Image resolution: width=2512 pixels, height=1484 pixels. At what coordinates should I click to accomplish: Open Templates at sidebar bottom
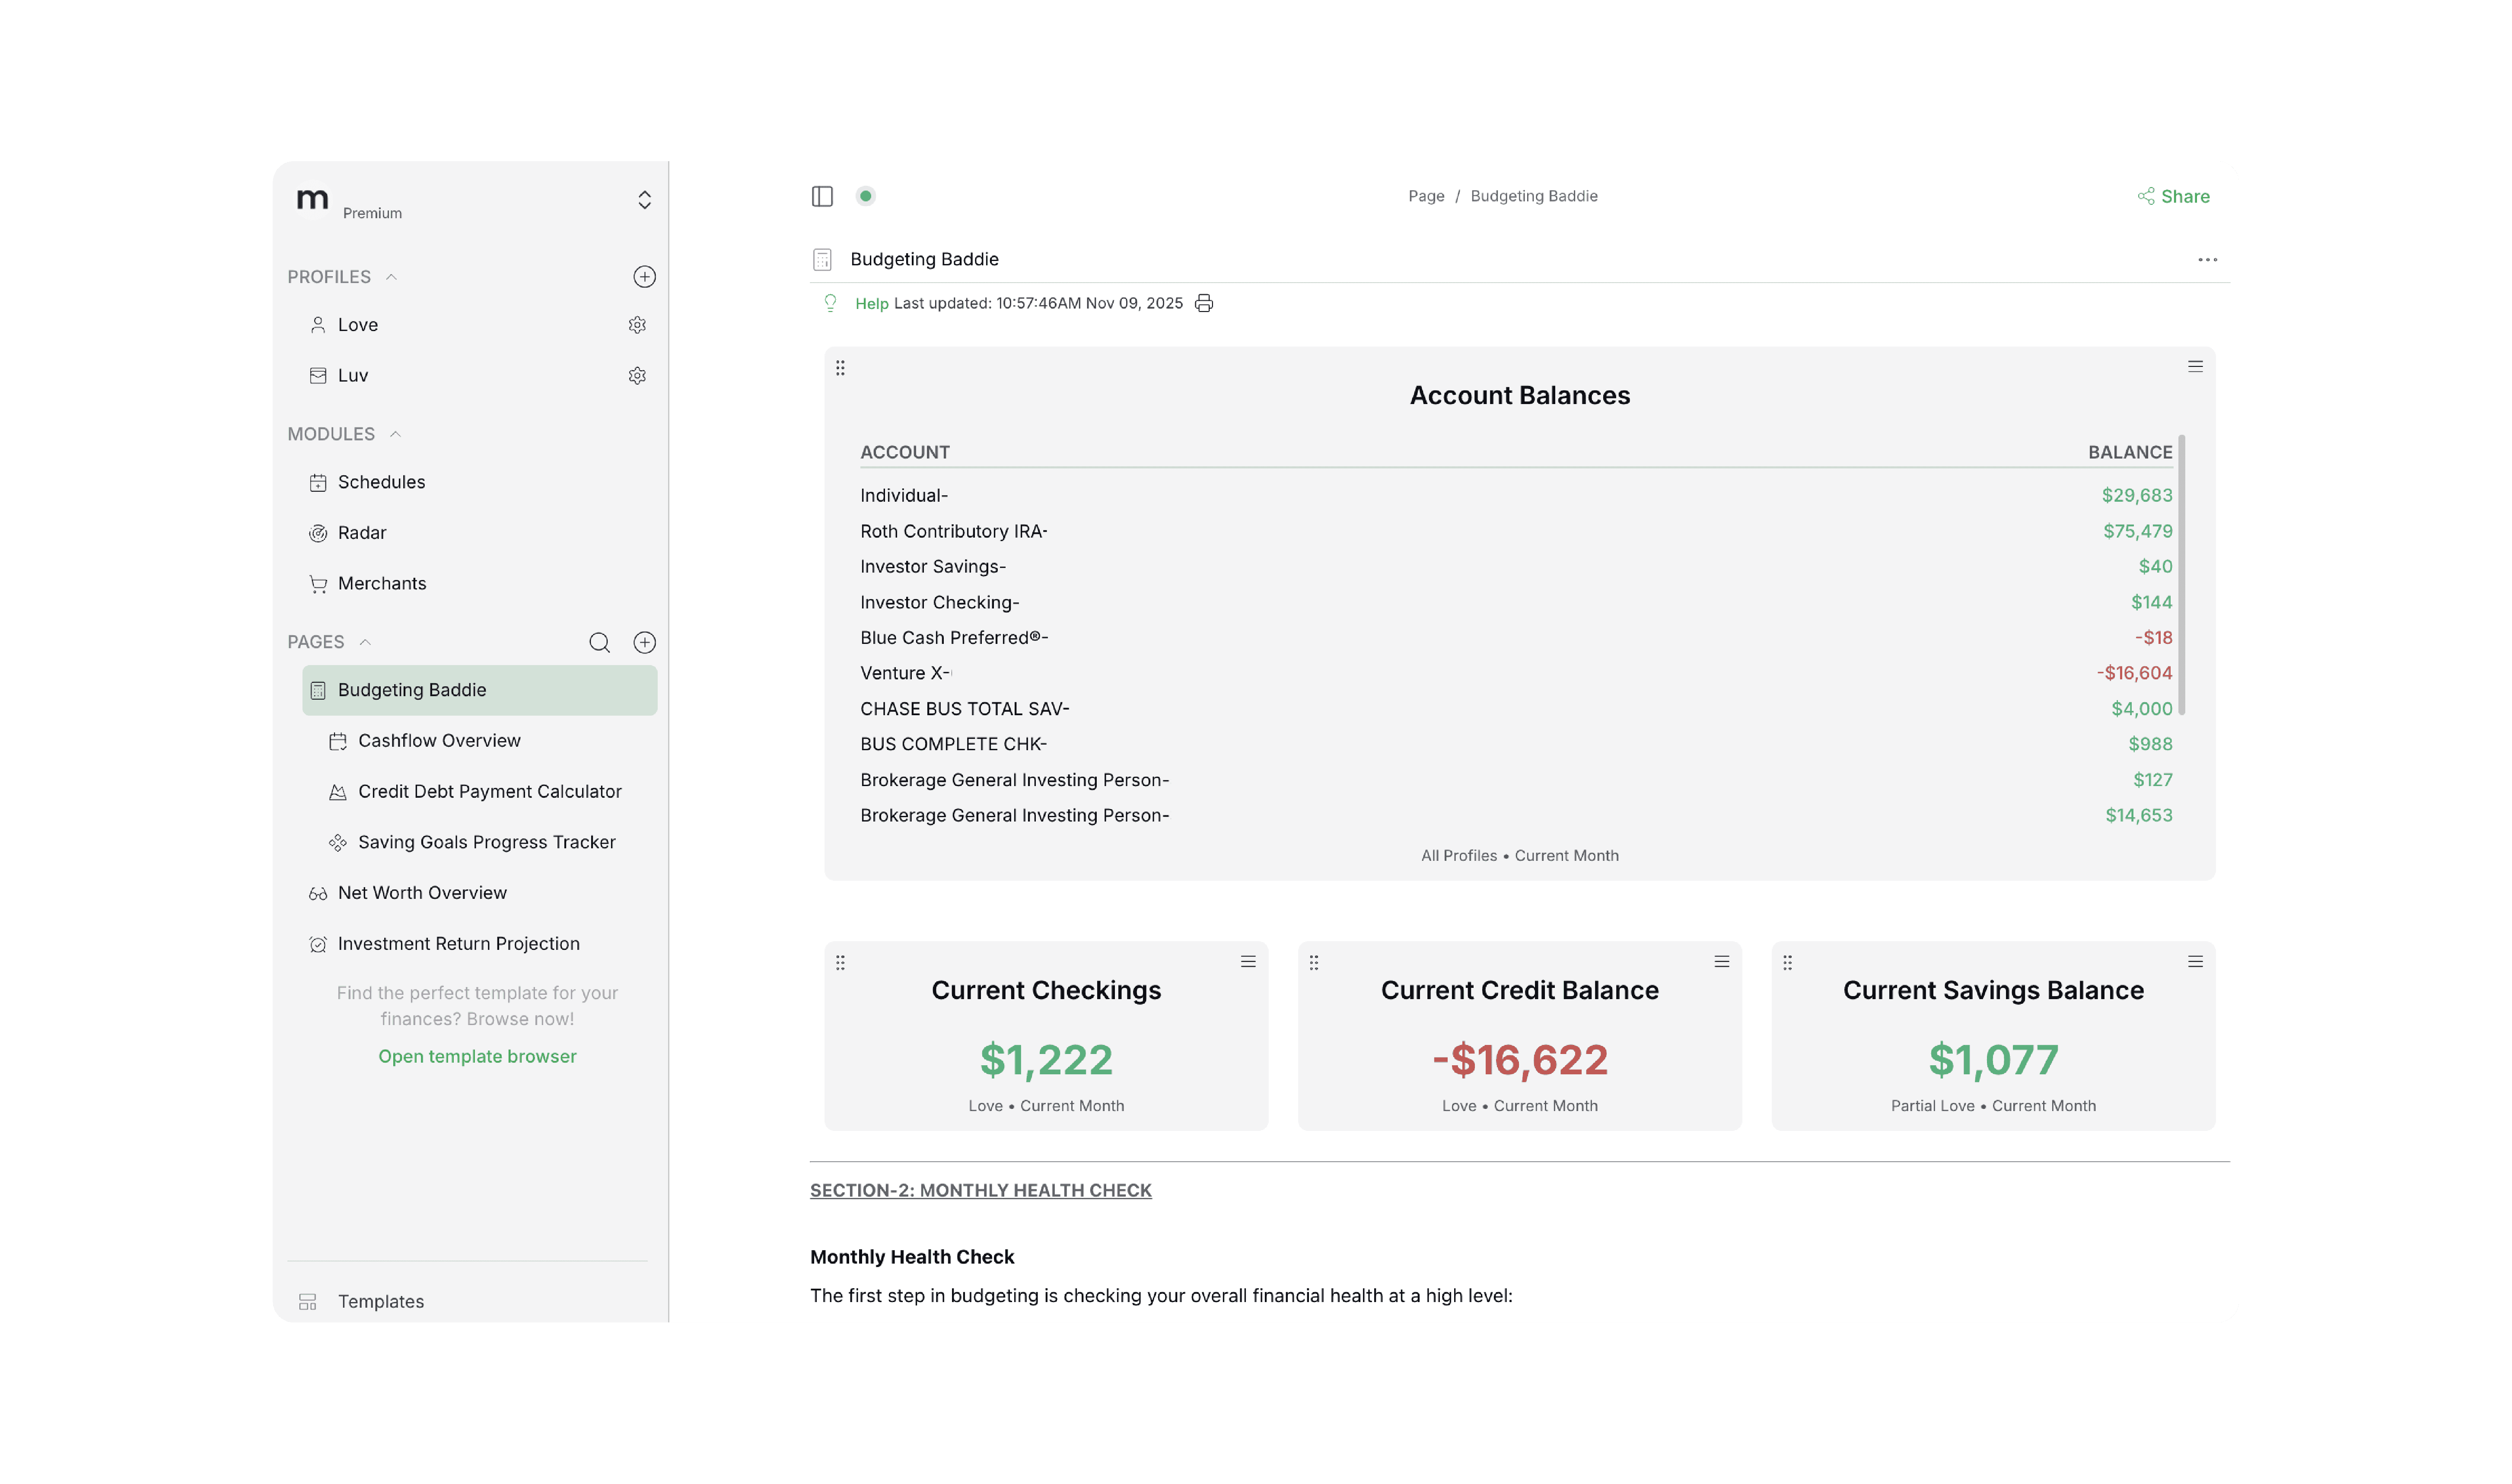pyautogui.click(x=381, y=1302)
